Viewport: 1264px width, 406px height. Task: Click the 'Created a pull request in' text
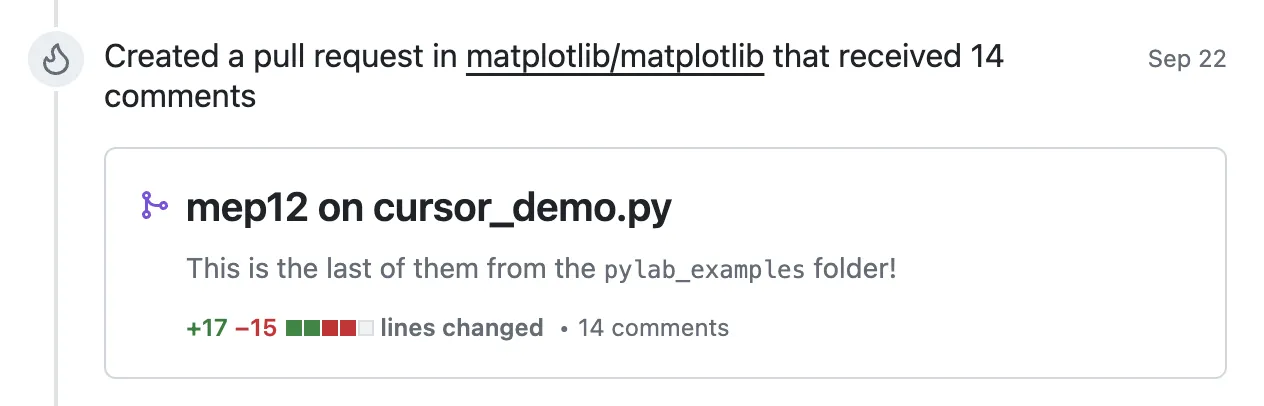tap(281, 58)
